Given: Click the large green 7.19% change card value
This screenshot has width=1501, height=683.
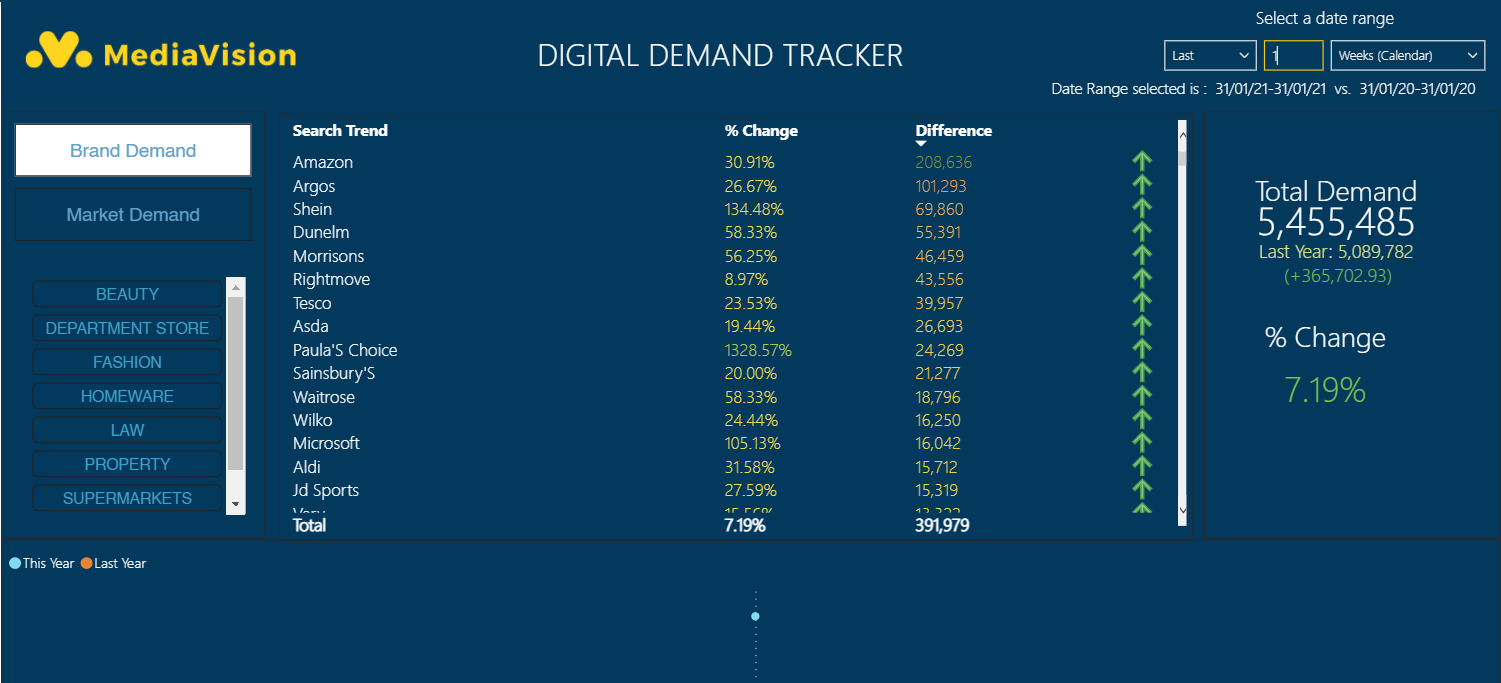Looking at the screenshot, I should pyautogui.click(x=1325, y=390).
